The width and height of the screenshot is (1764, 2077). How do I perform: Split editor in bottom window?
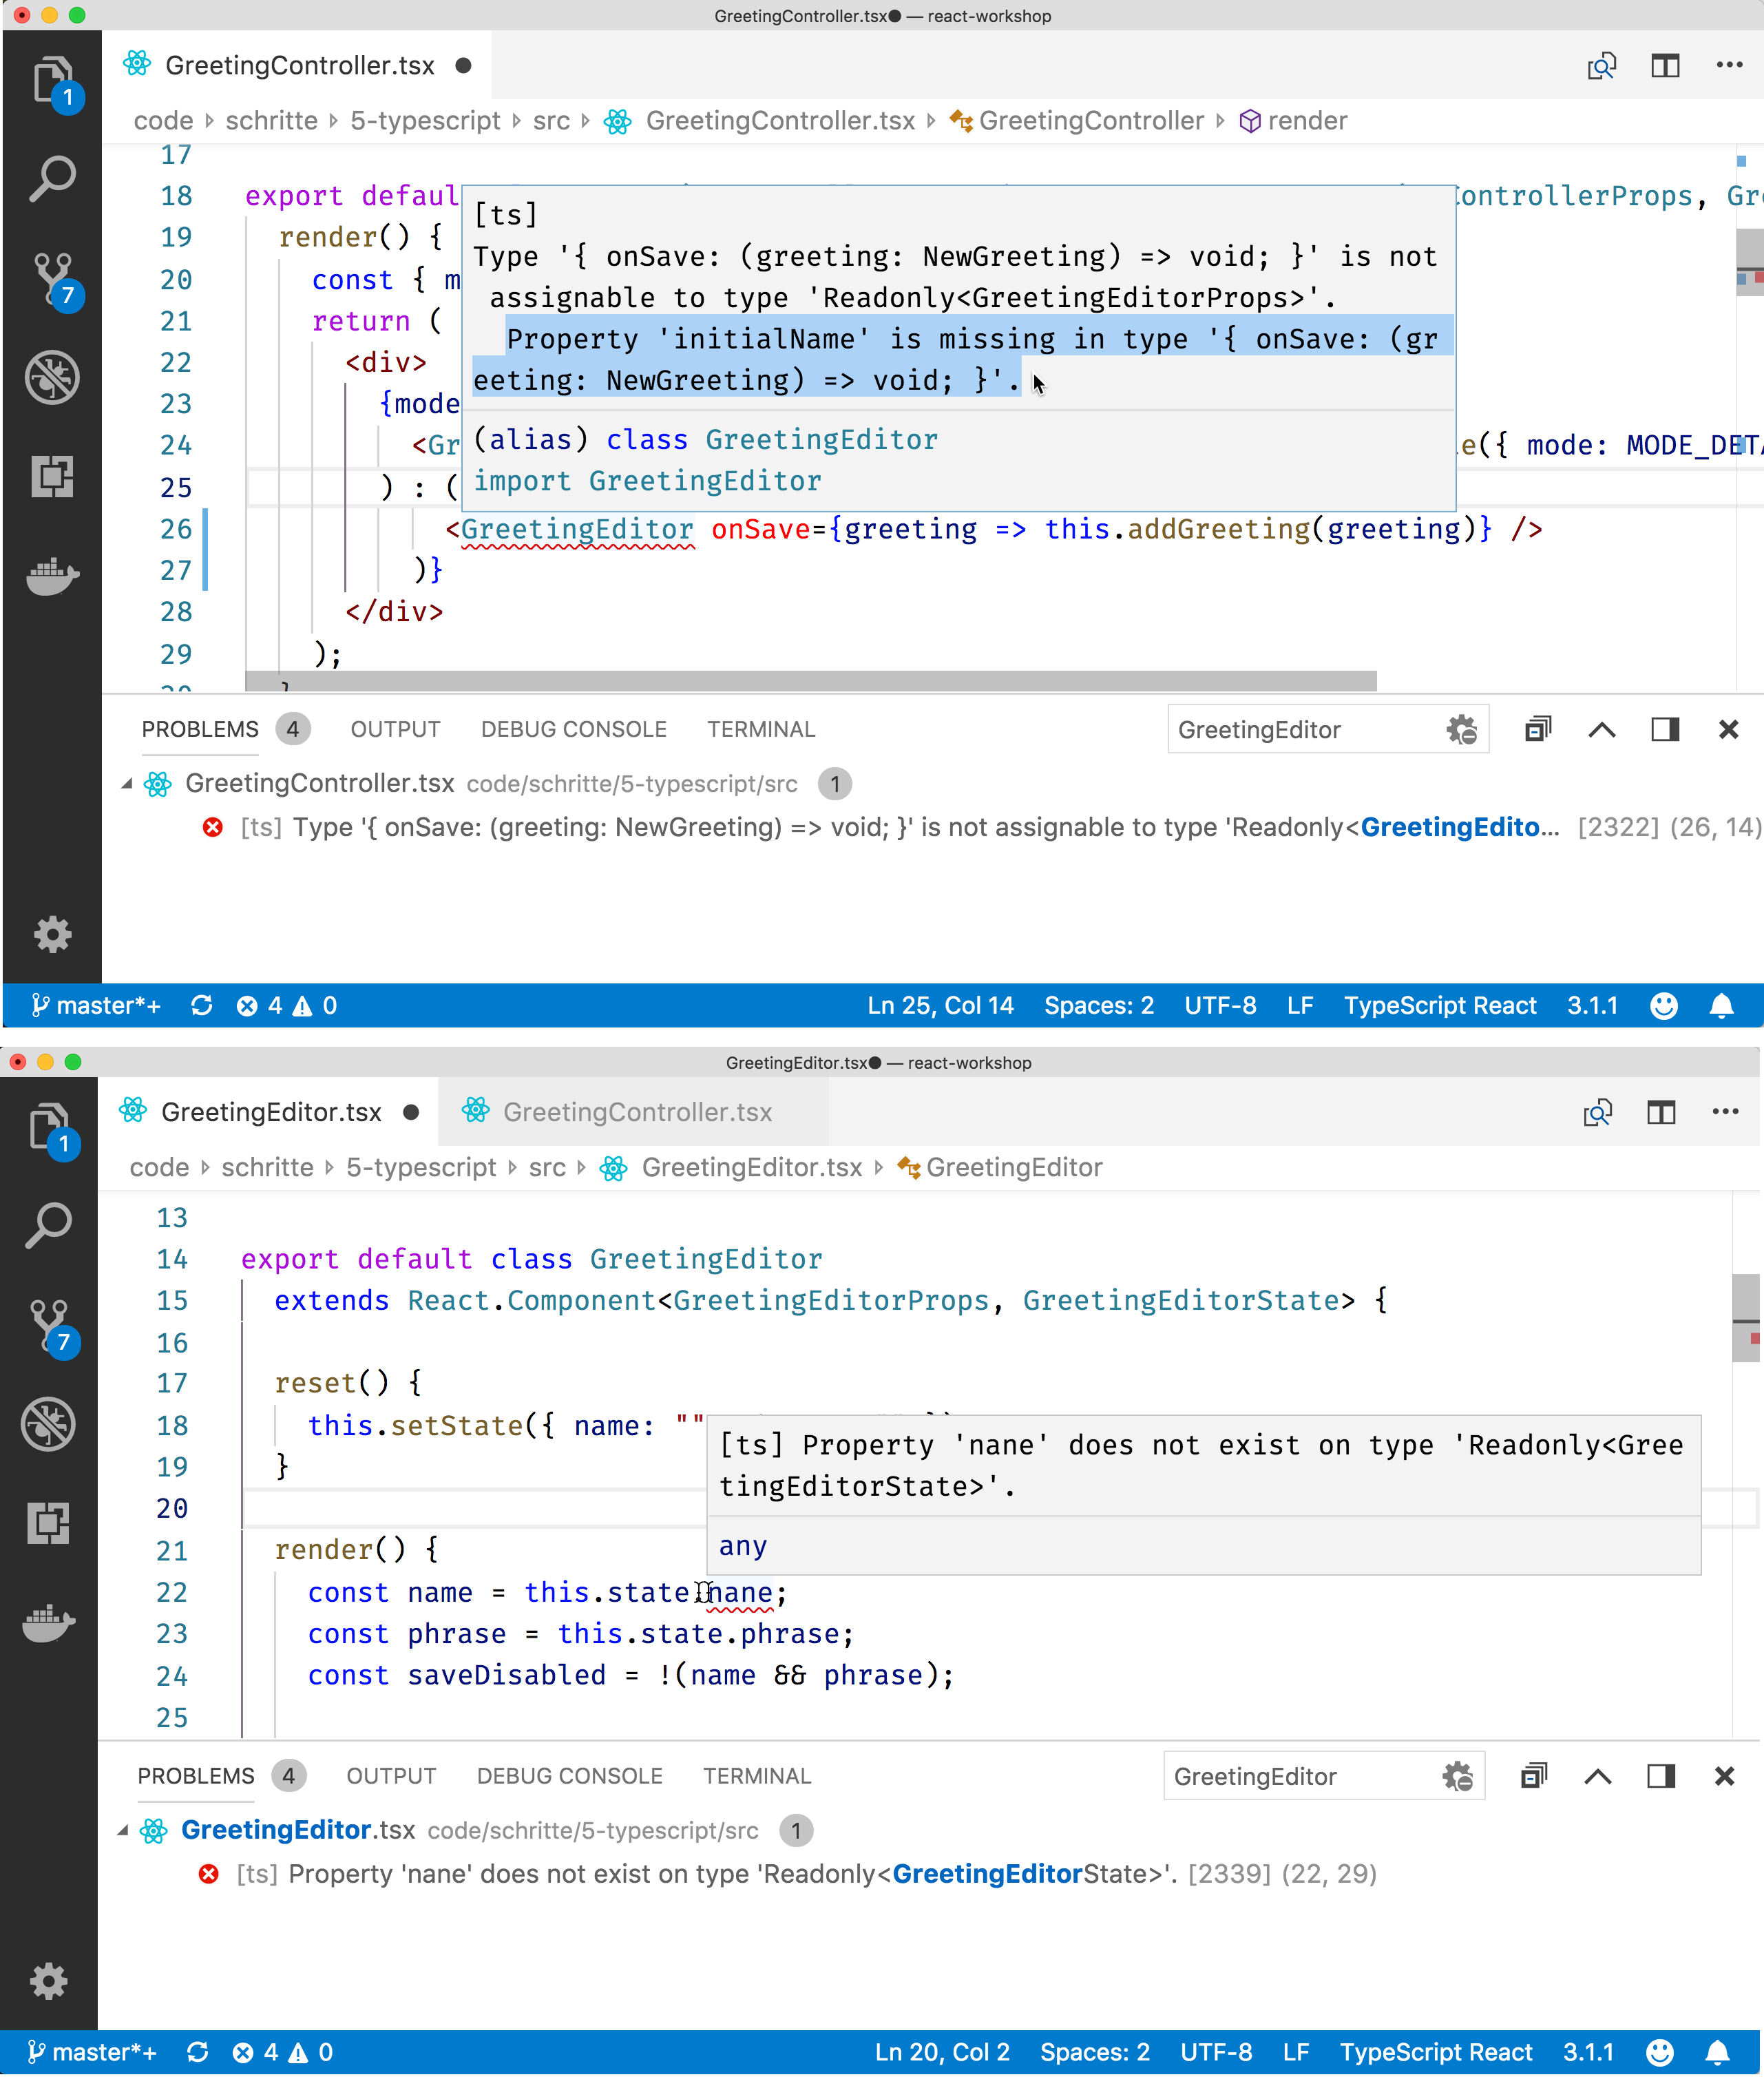coord(1661,1113)
